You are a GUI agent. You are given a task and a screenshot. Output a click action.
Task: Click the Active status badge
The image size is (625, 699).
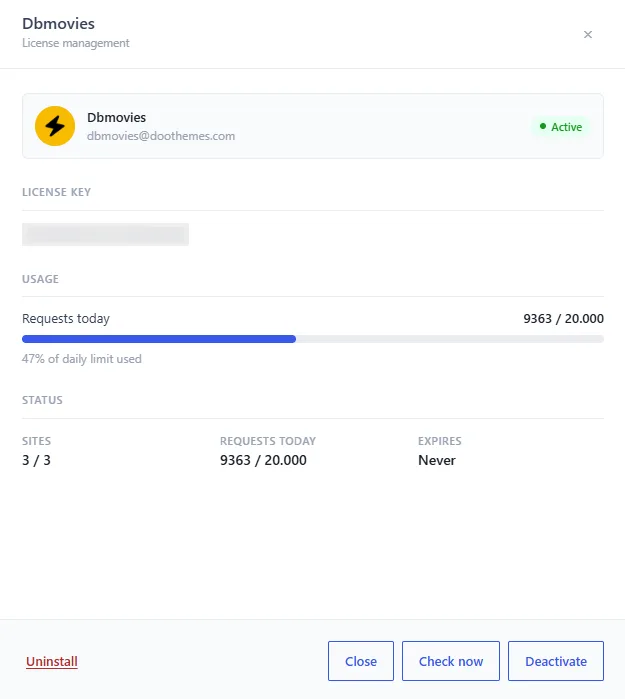tap(560, 127)
